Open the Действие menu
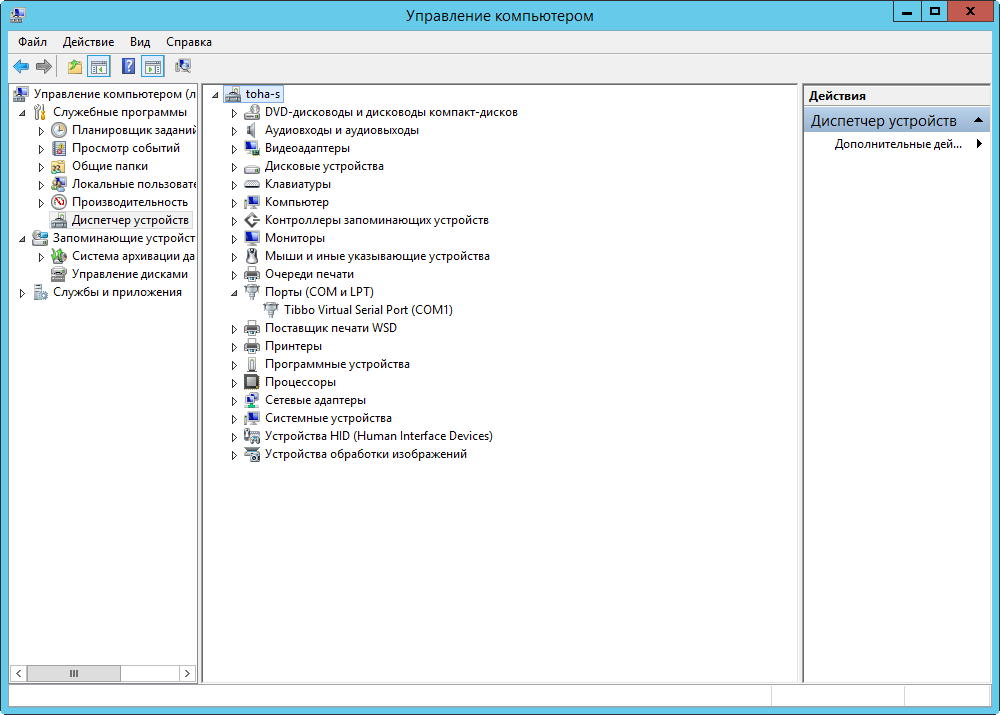The image size is (1000, 715). click(x=88, y=42)
